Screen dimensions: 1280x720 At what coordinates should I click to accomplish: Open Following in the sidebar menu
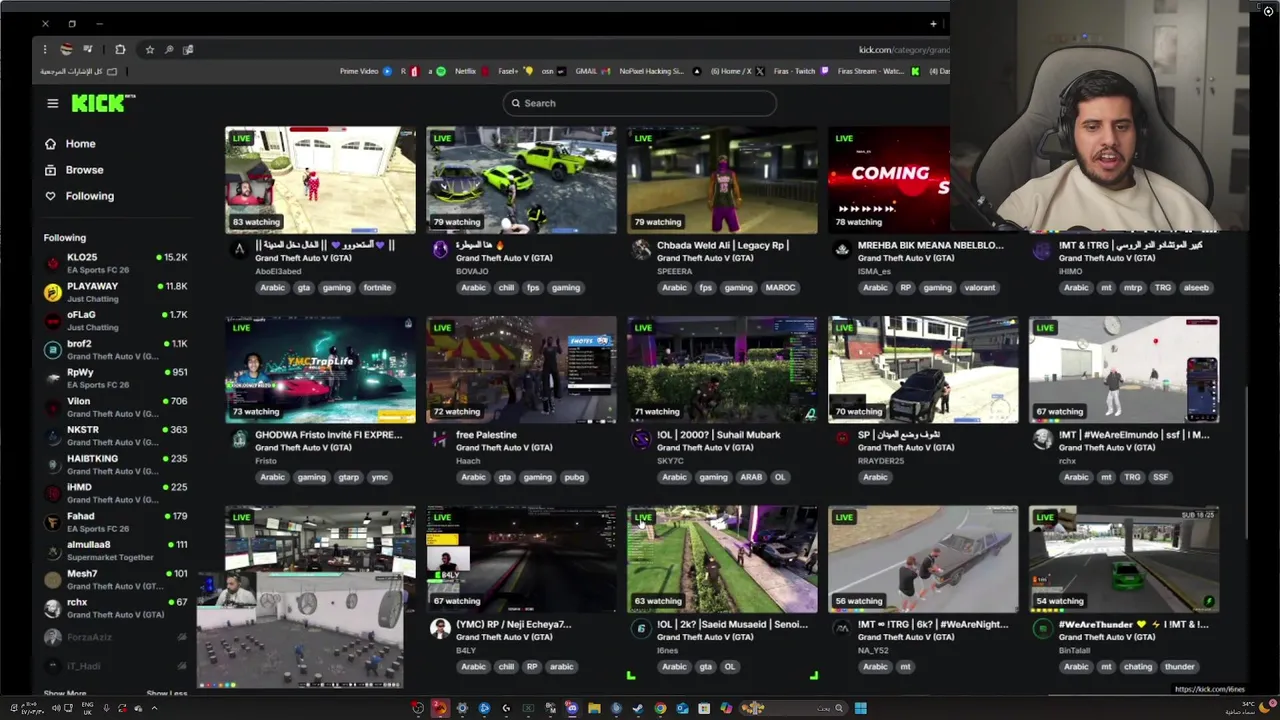point(89,196)
